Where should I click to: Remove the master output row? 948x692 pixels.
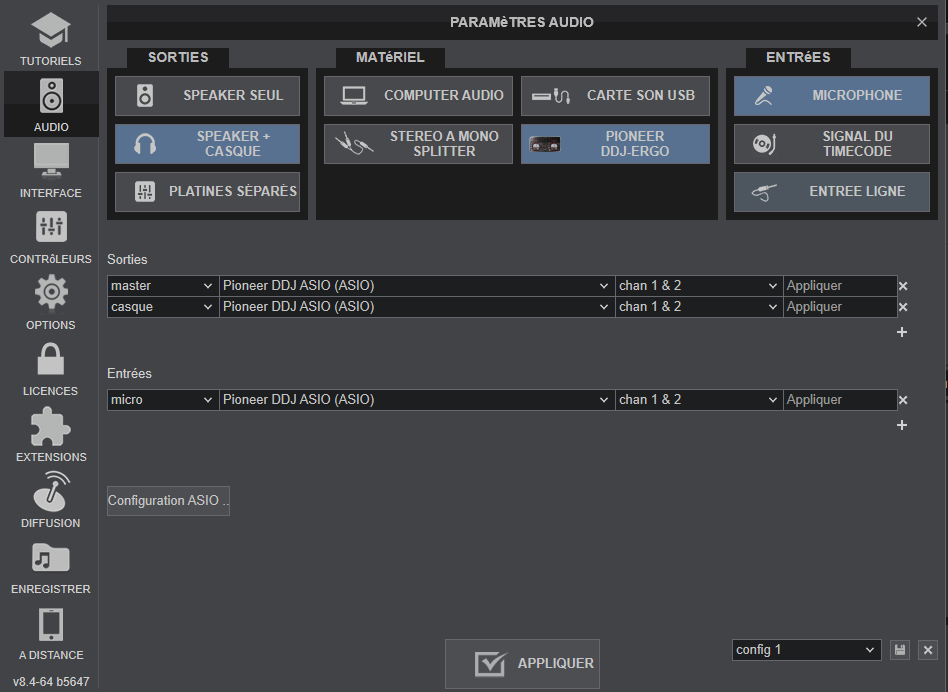pyautogui.click(x=903, y=286)
